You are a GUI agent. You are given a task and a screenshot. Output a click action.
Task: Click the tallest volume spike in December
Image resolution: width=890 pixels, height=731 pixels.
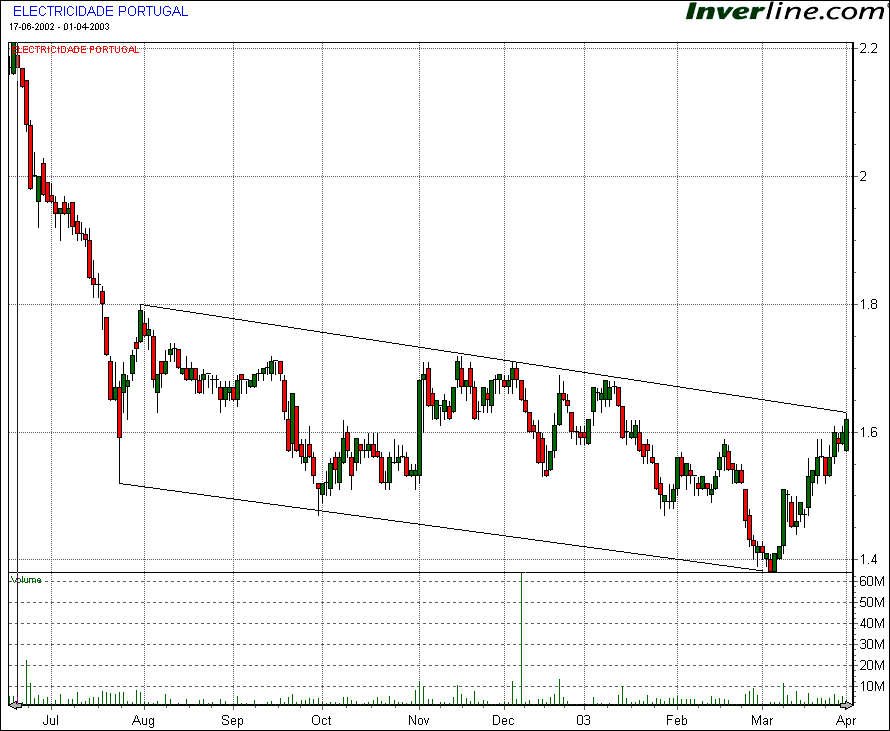pyautogui.click(x=521, y=638)
